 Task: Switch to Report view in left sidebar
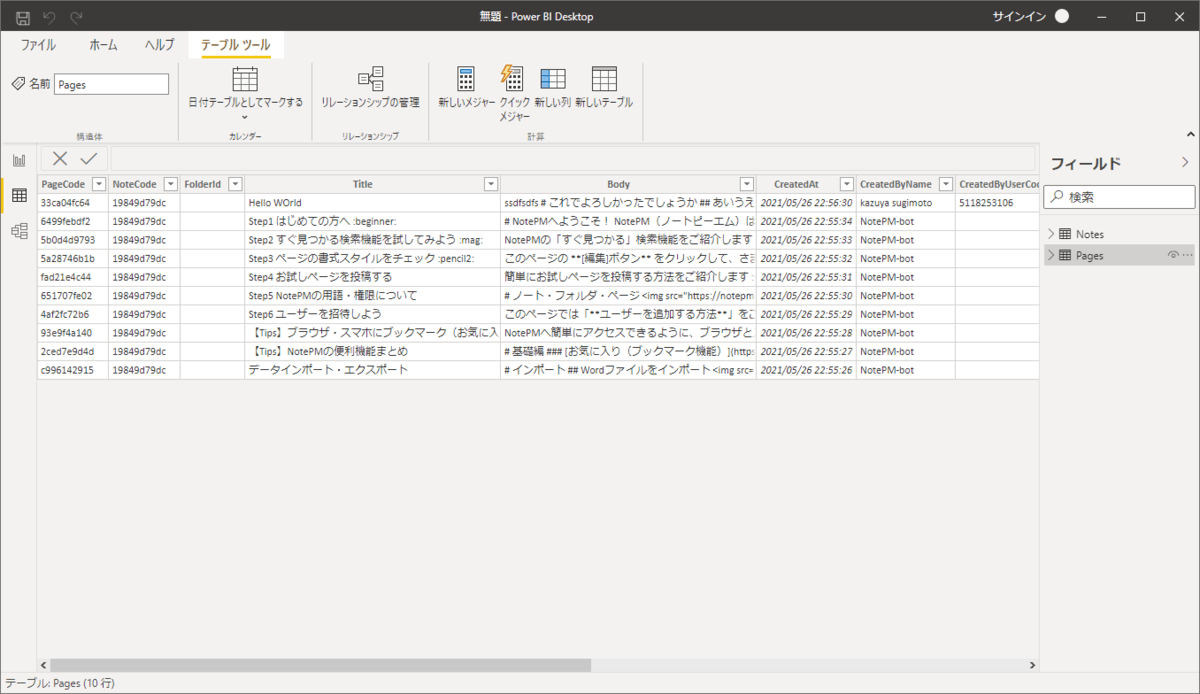click(19, 161)
